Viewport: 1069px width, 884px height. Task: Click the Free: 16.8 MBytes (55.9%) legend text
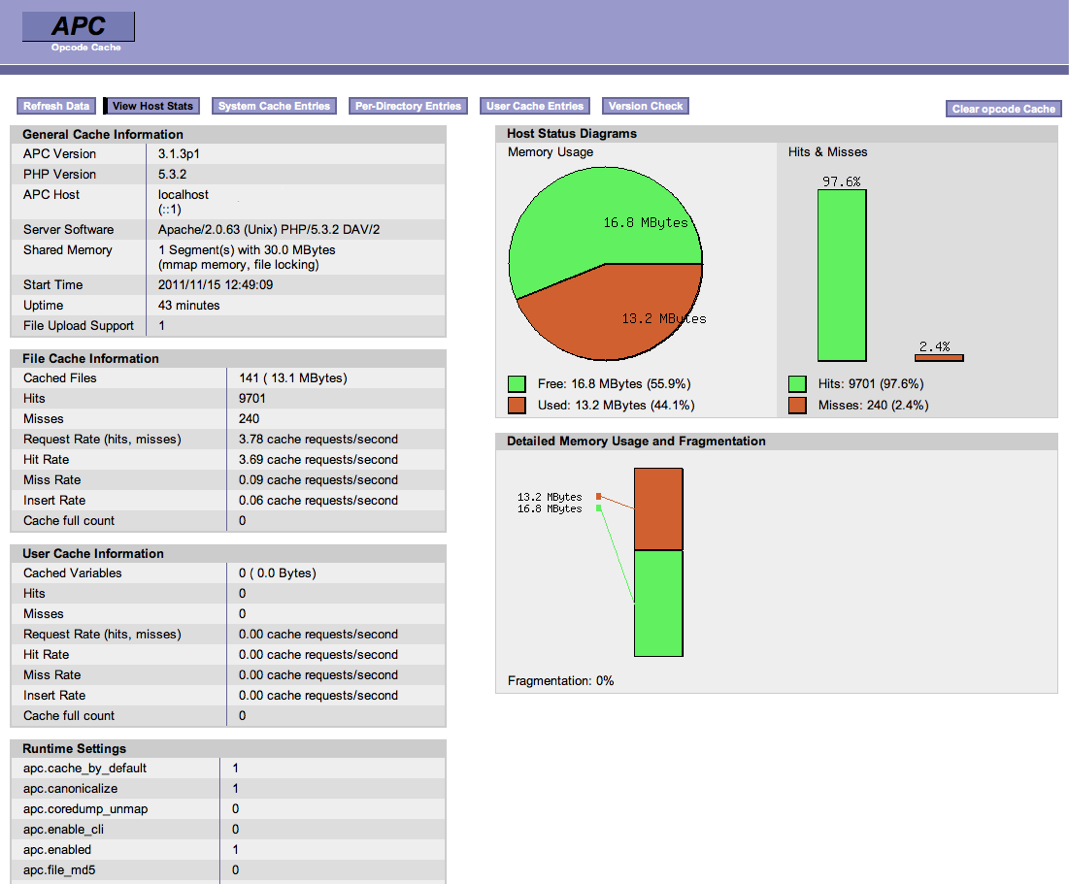tap(614, 384)
